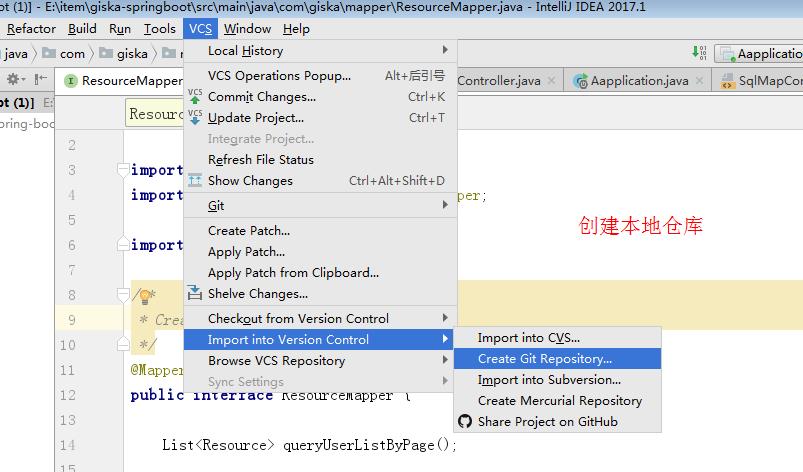
Task: Switch to ResourceMapper editor tab
Action: [x=123, y=81]
